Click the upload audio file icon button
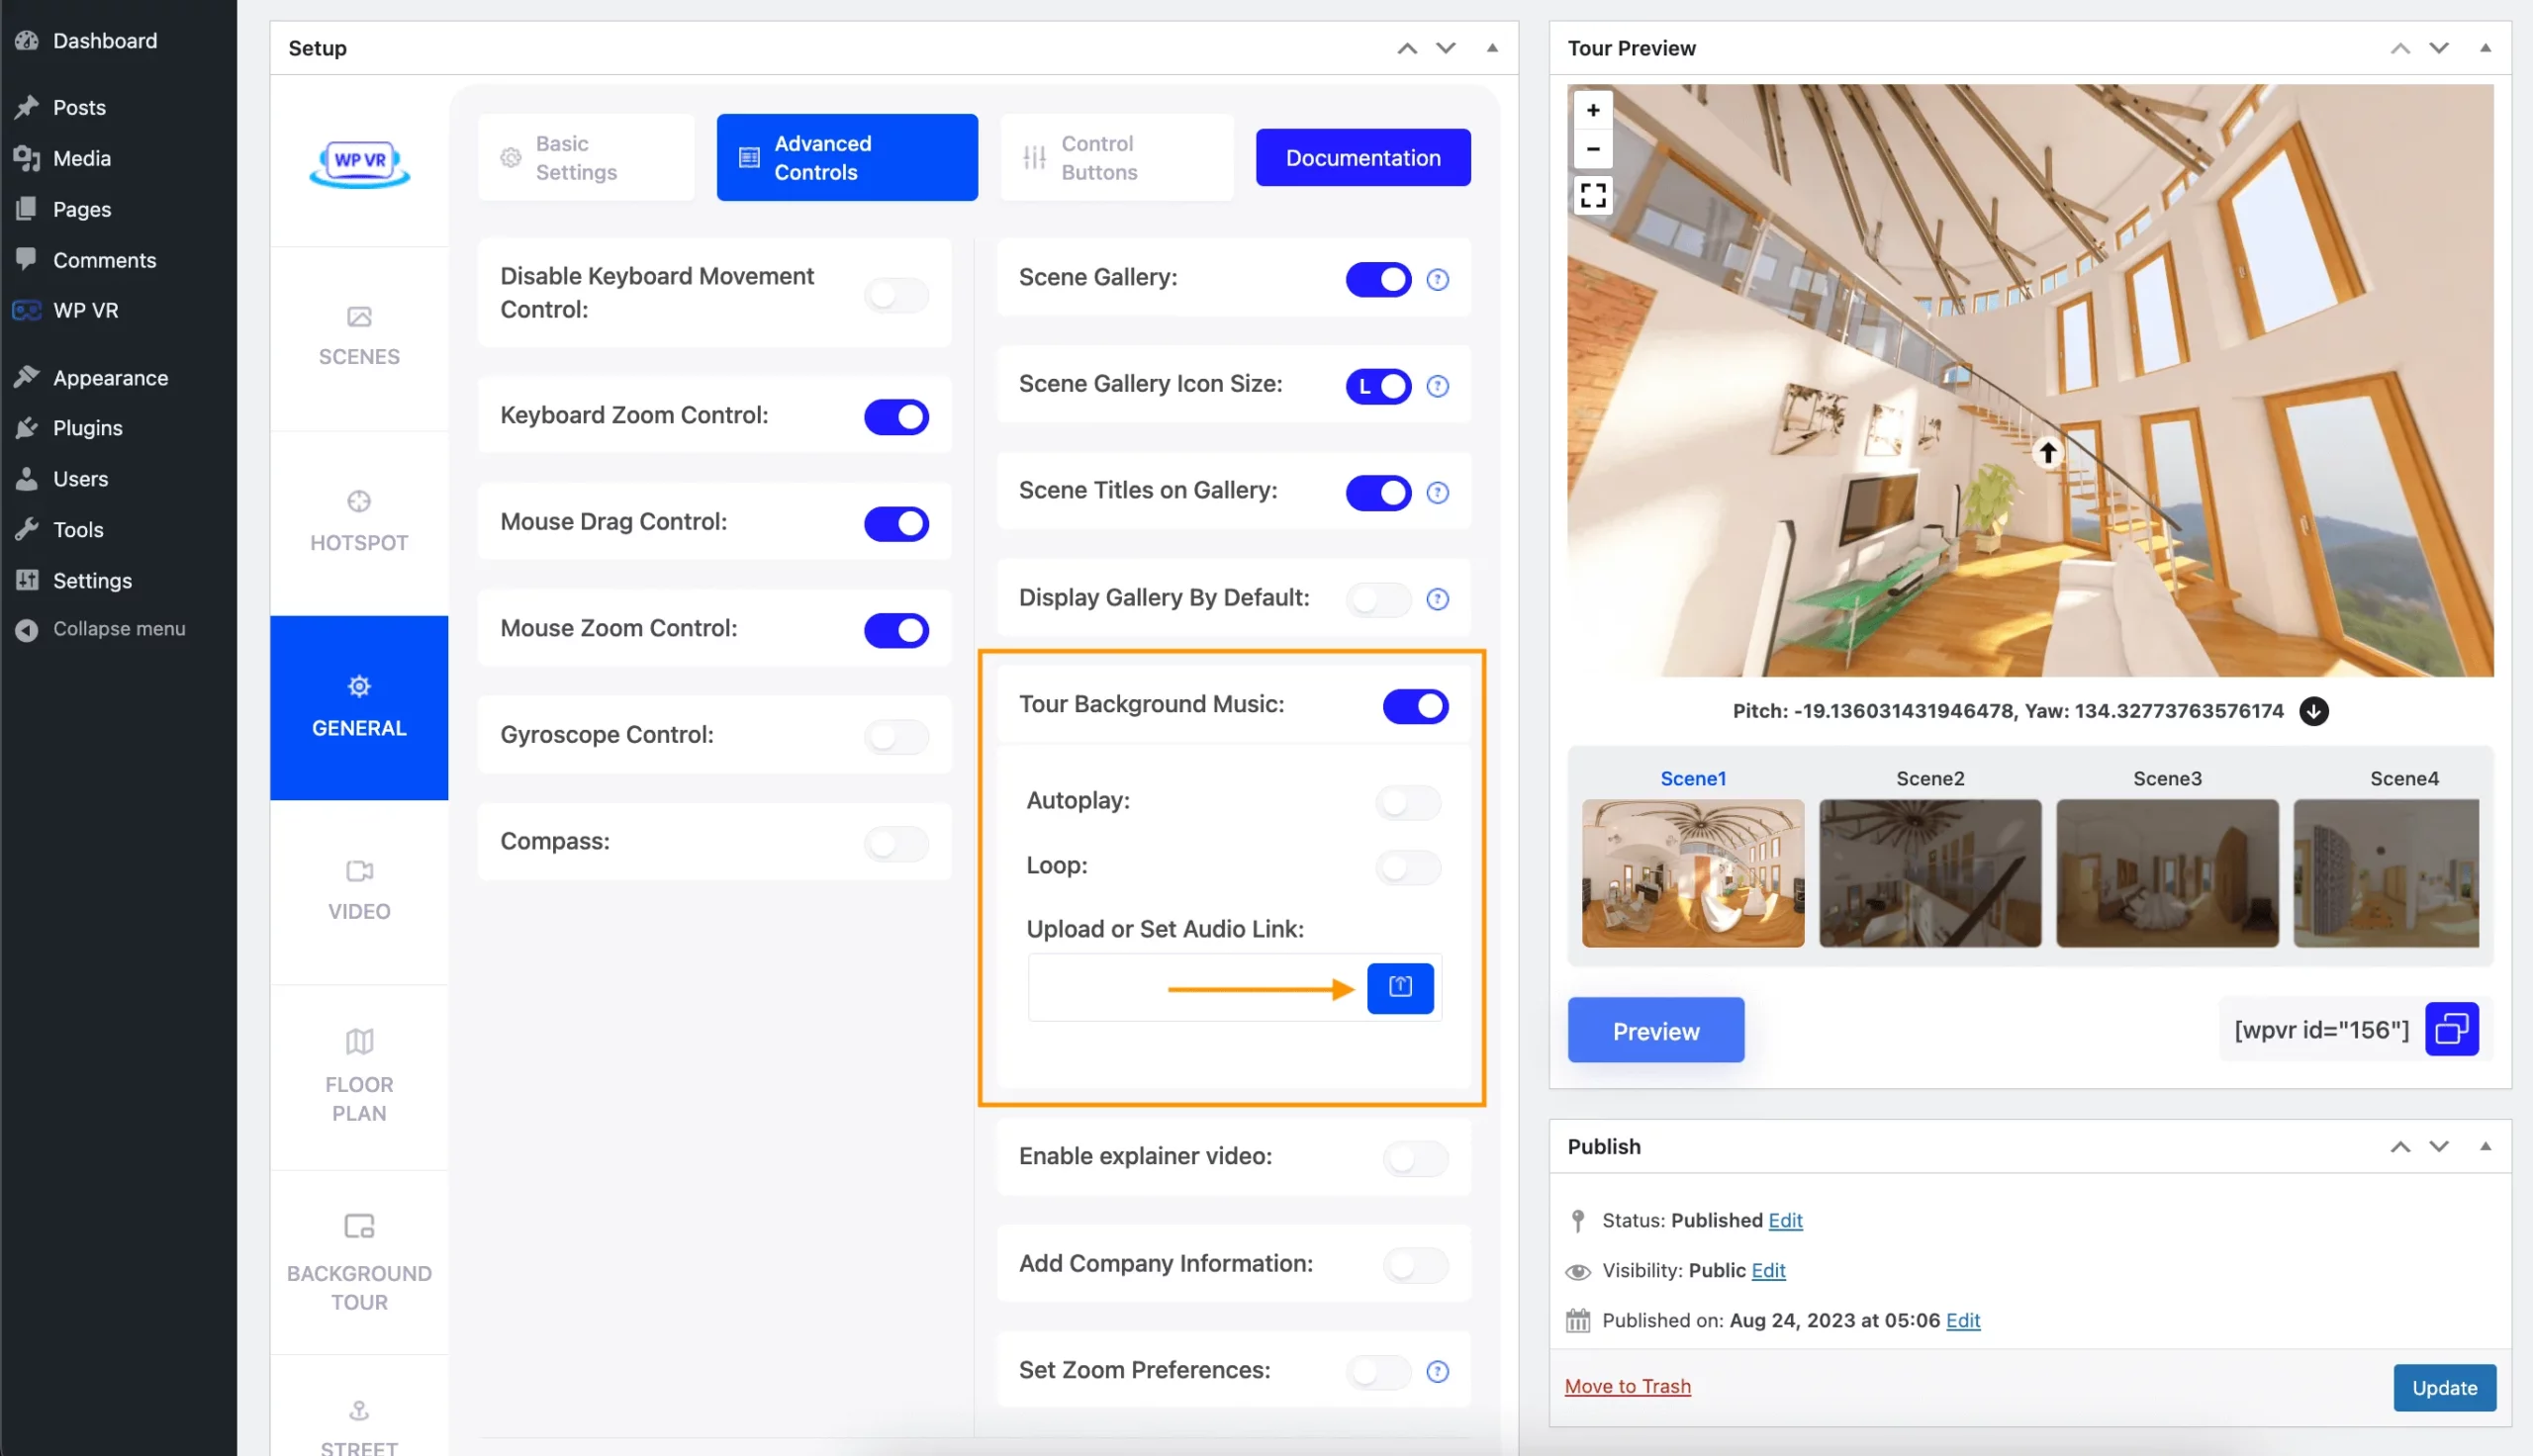2533x1456 pixels. click(1399, 986)
